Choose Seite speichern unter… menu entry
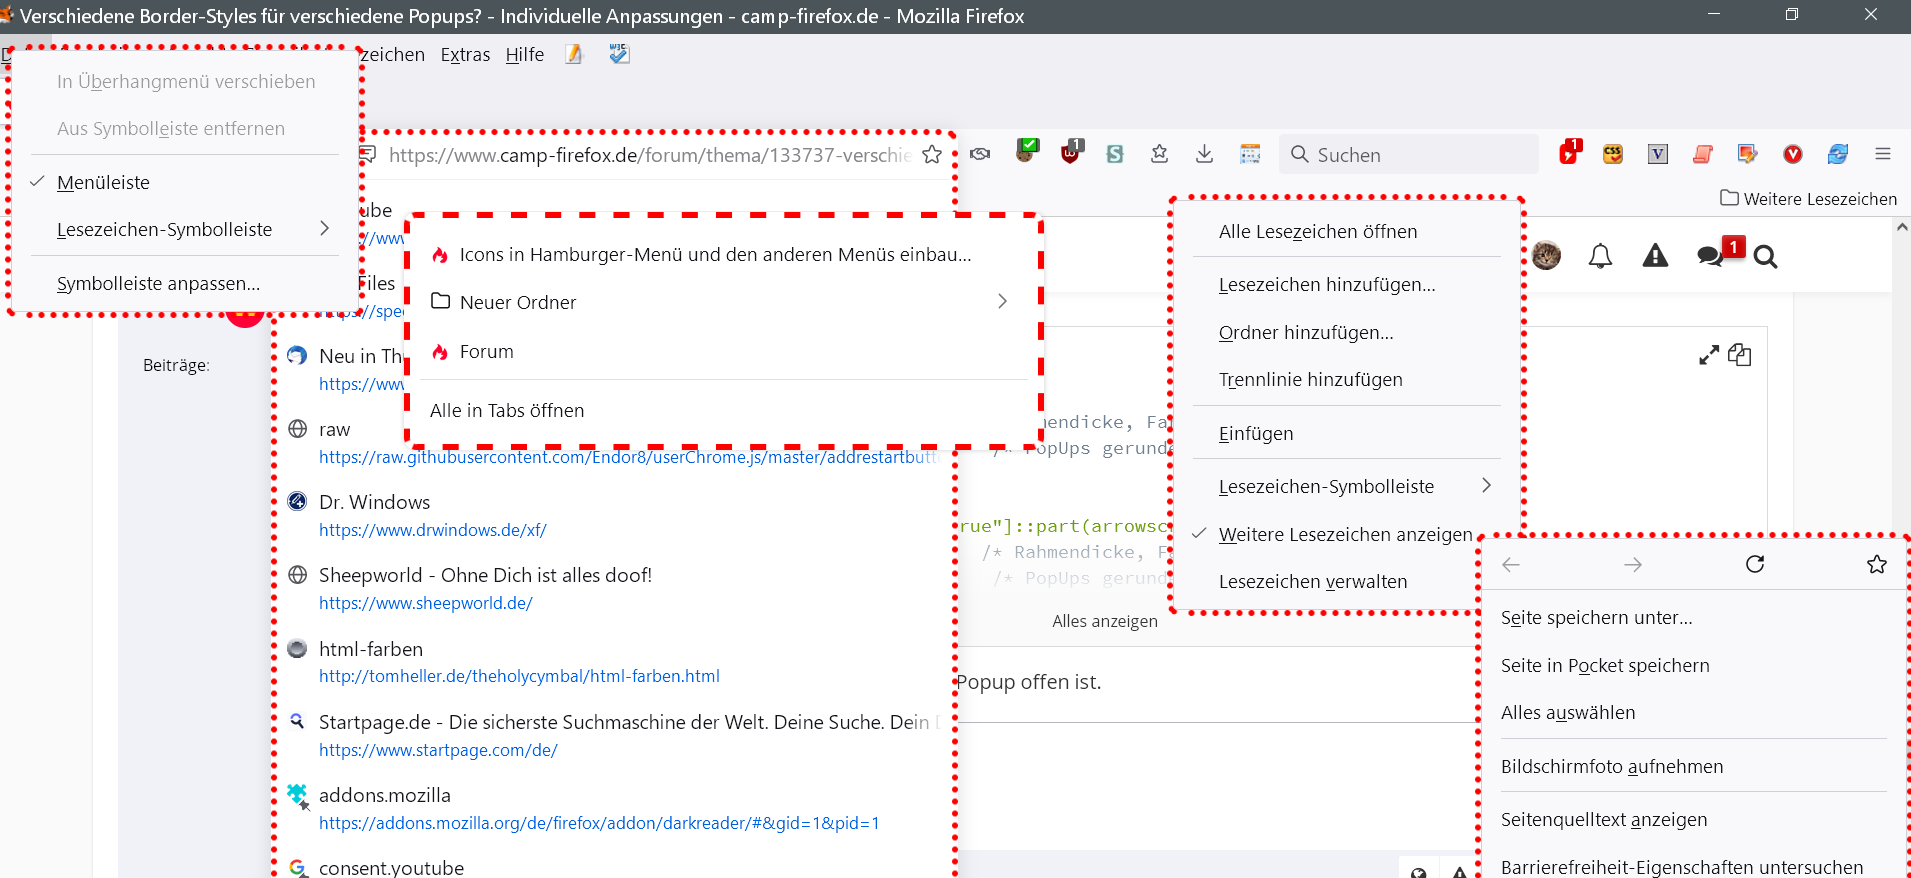The width and height of the screenshot is (1911, 878). (x=1694, y=617)
